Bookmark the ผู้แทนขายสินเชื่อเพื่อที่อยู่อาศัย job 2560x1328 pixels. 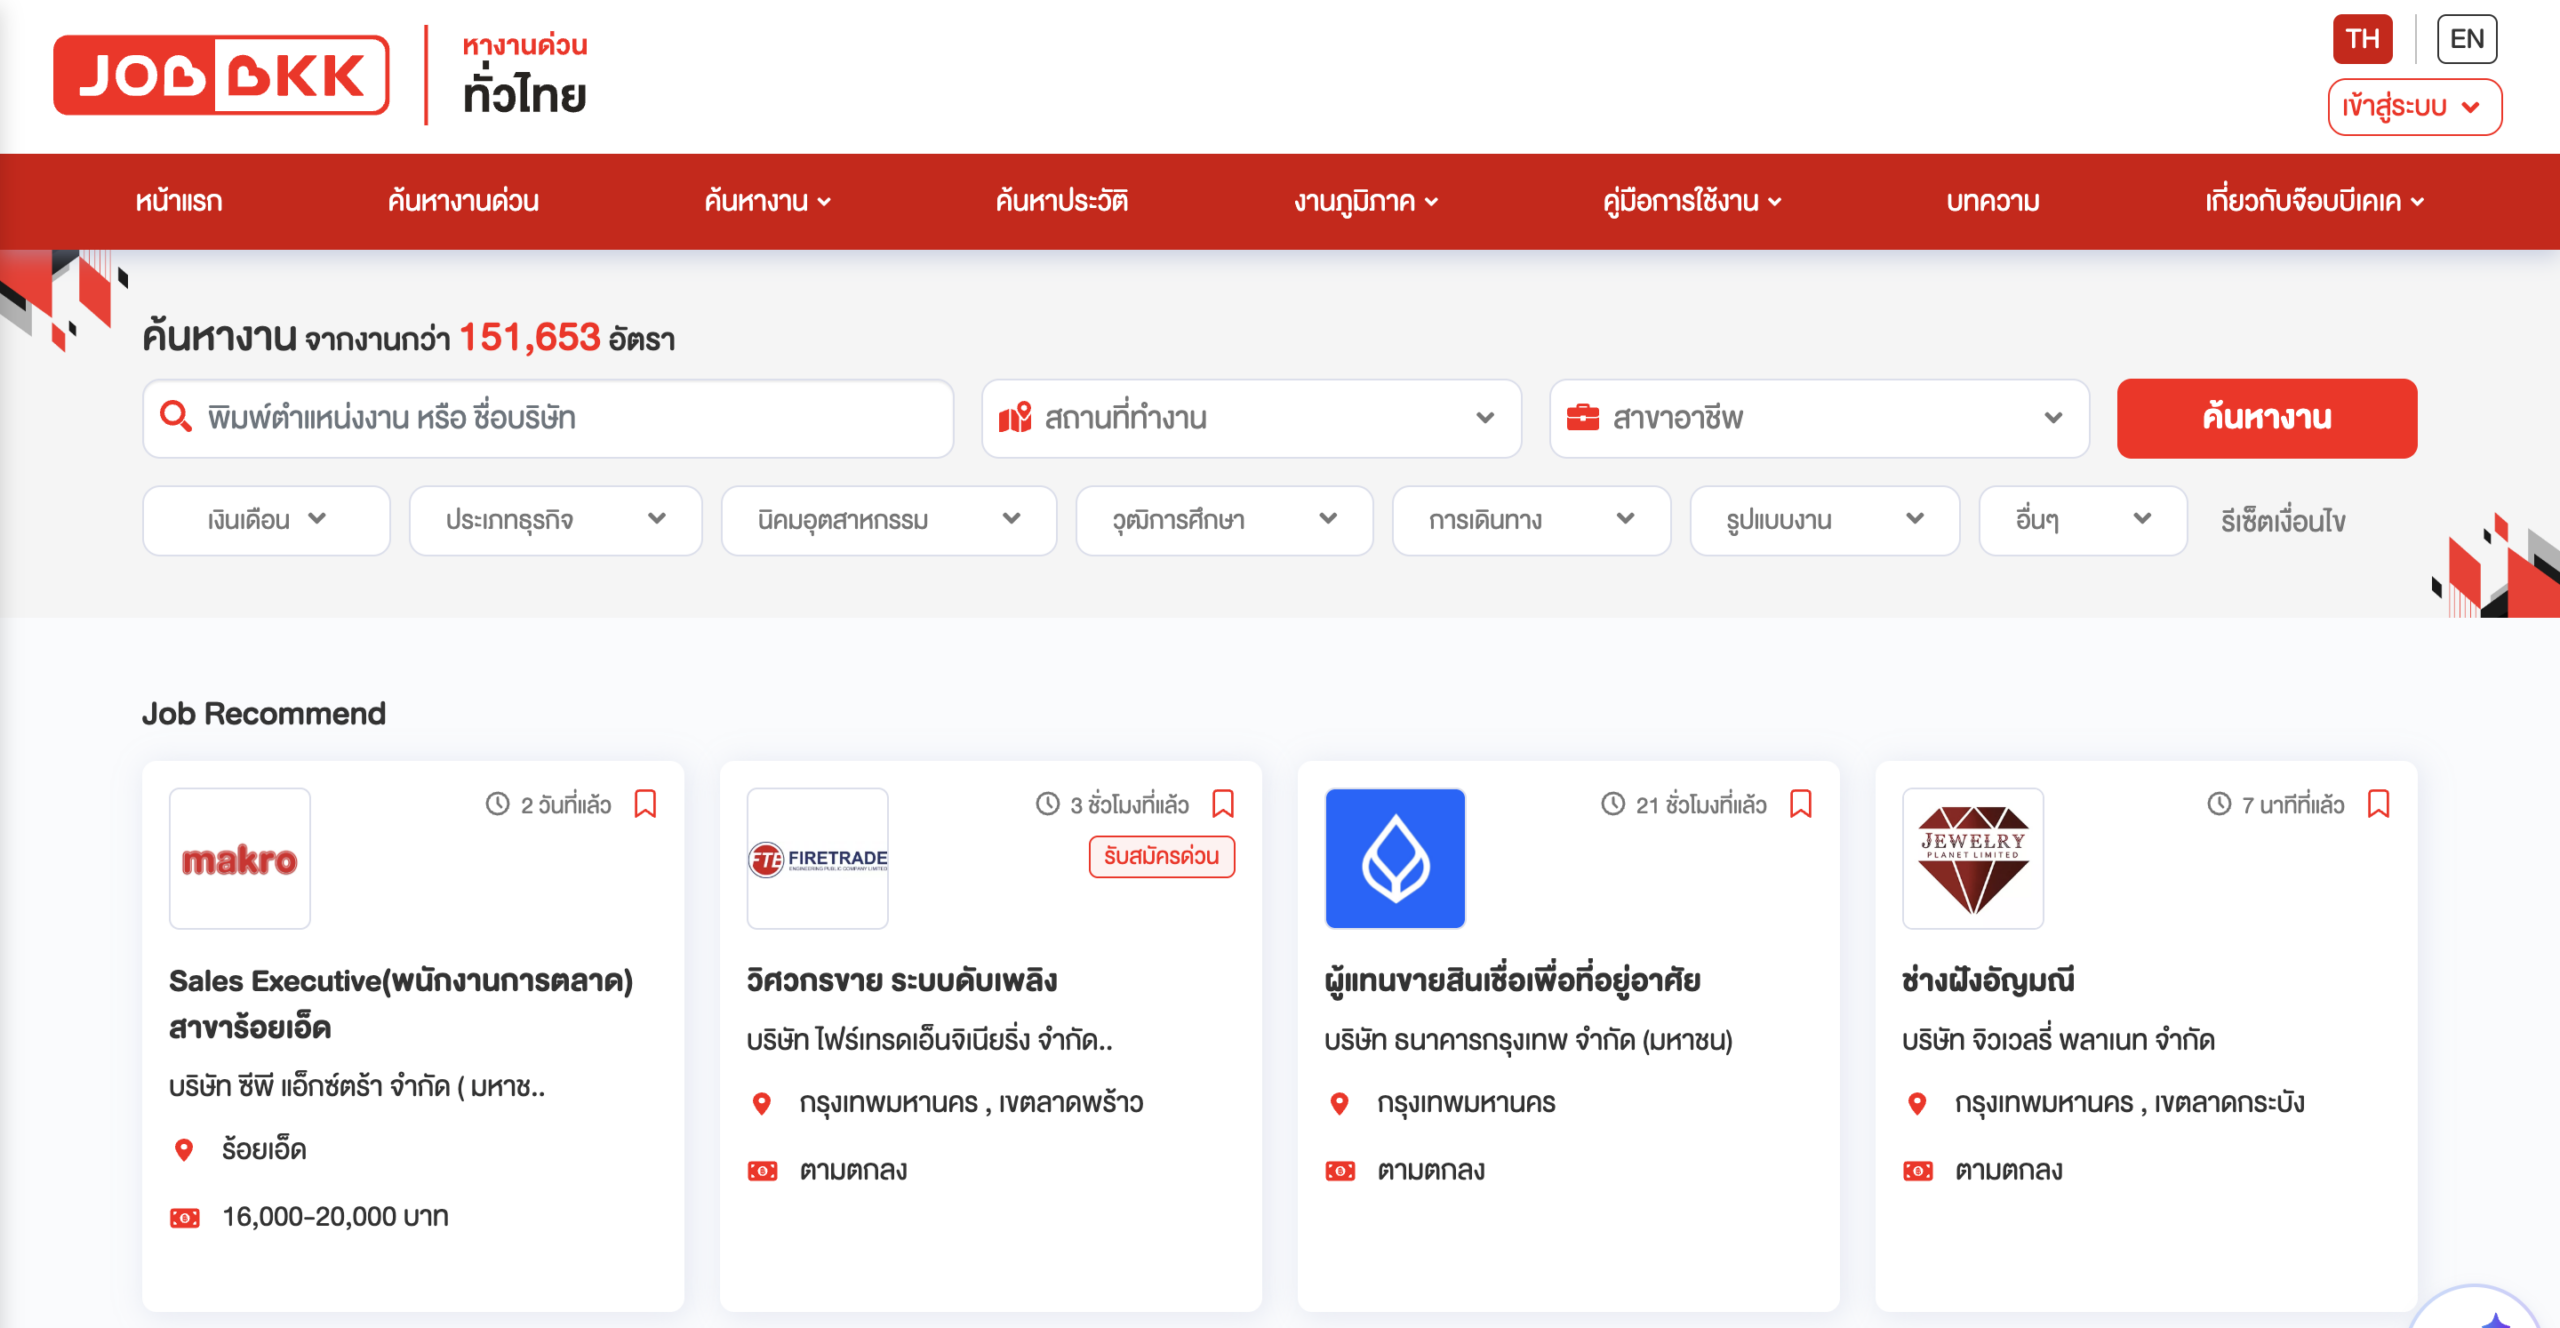[x=1801, y=804]
